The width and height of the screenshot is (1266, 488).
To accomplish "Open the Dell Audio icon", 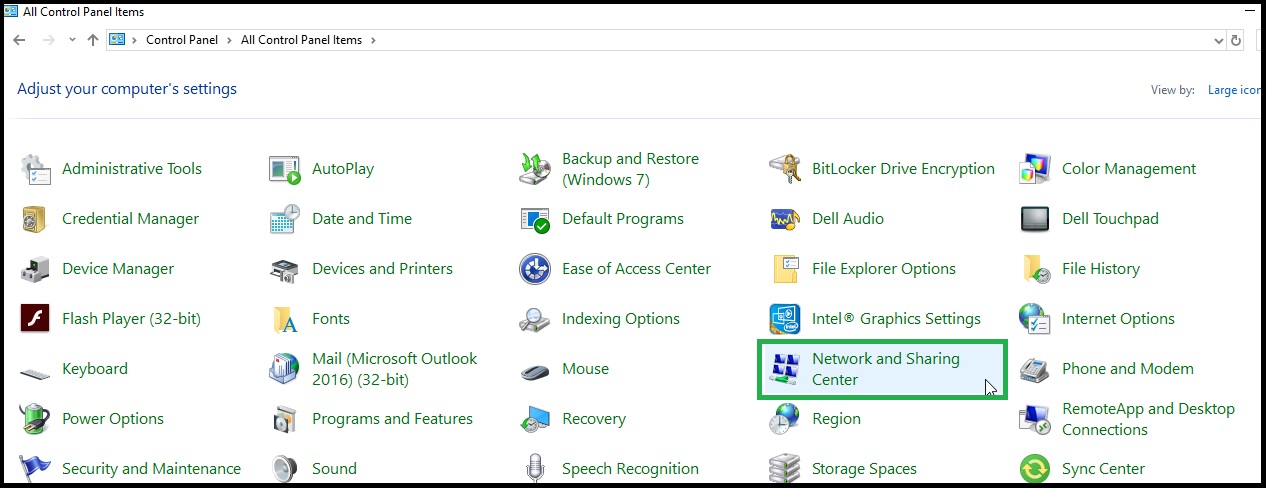I will pos(785,219).
